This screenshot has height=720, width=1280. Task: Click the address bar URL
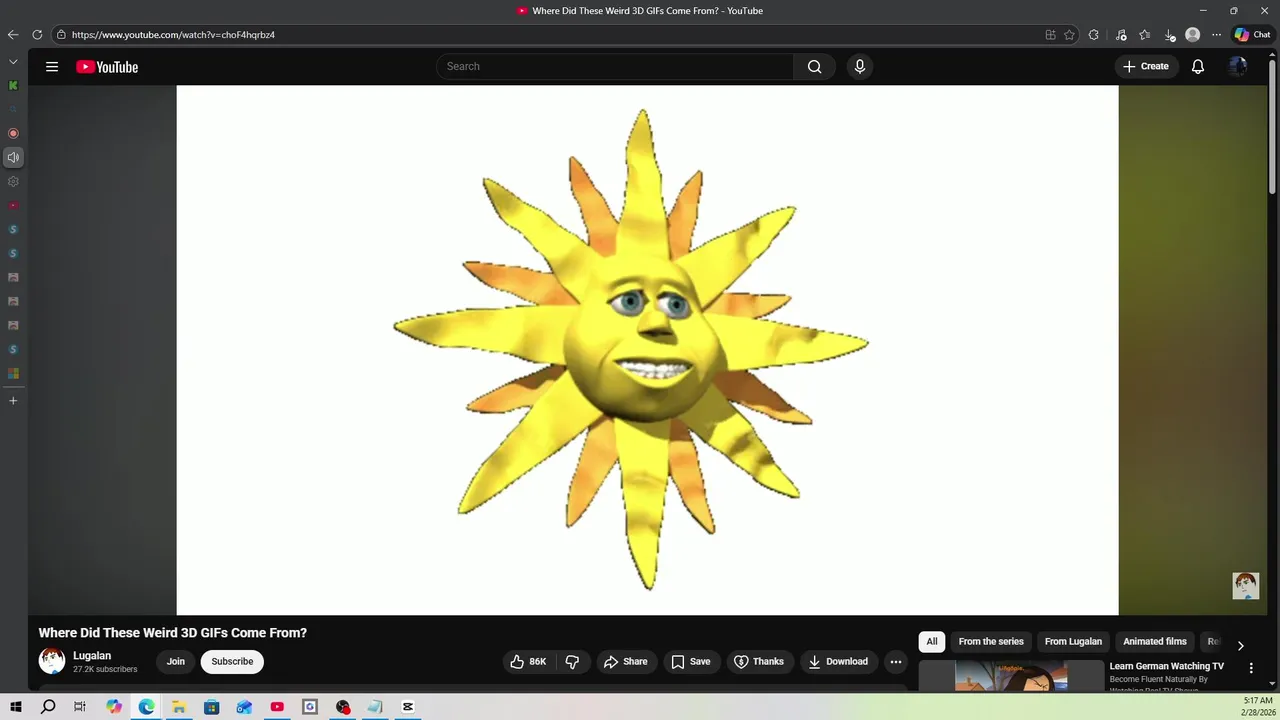pyautogui.click(x=173, y=35)
